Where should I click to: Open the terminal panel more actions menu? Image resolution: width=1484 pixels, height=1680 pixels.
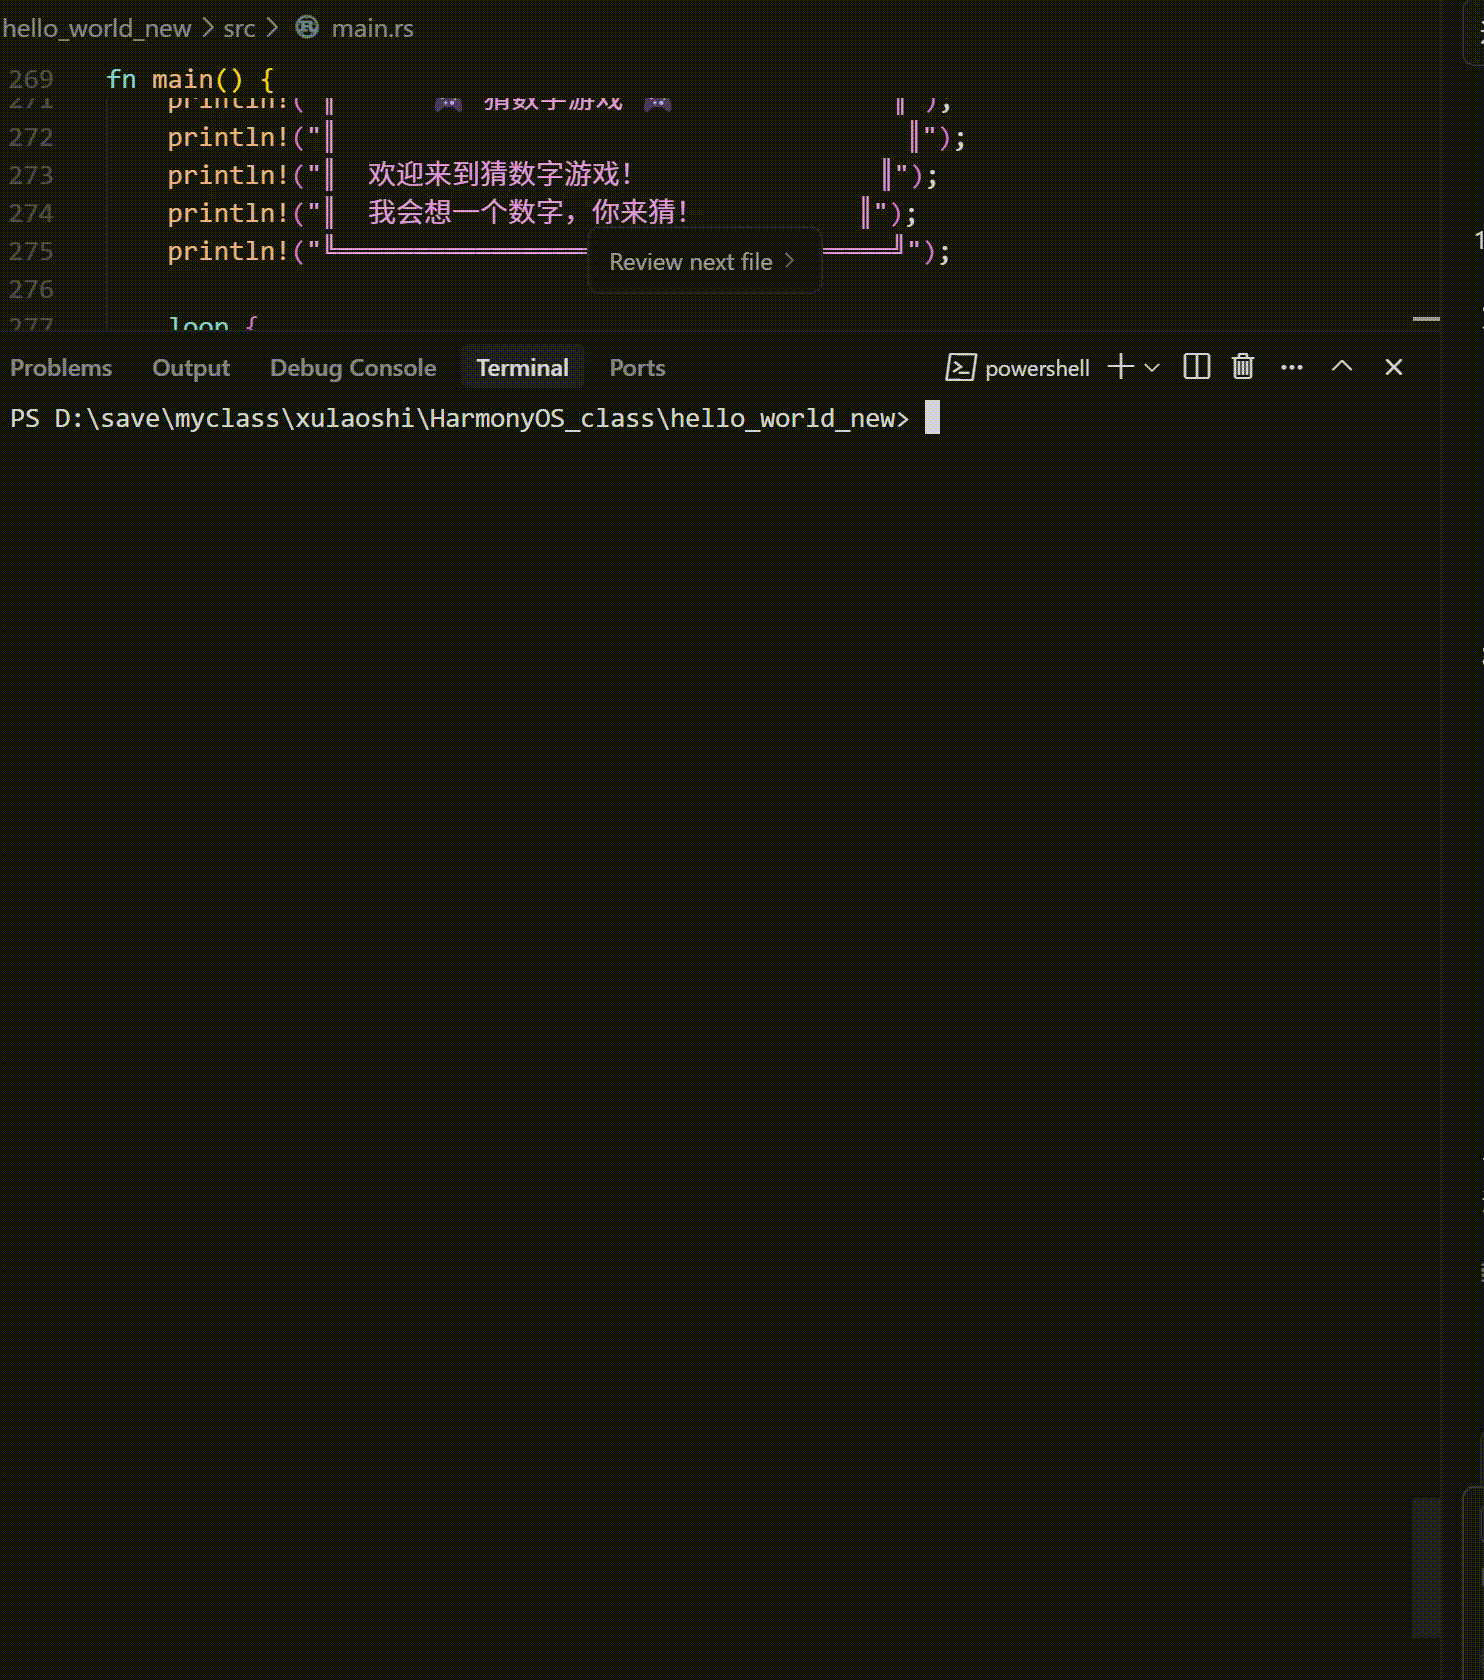click(1292, 367)
